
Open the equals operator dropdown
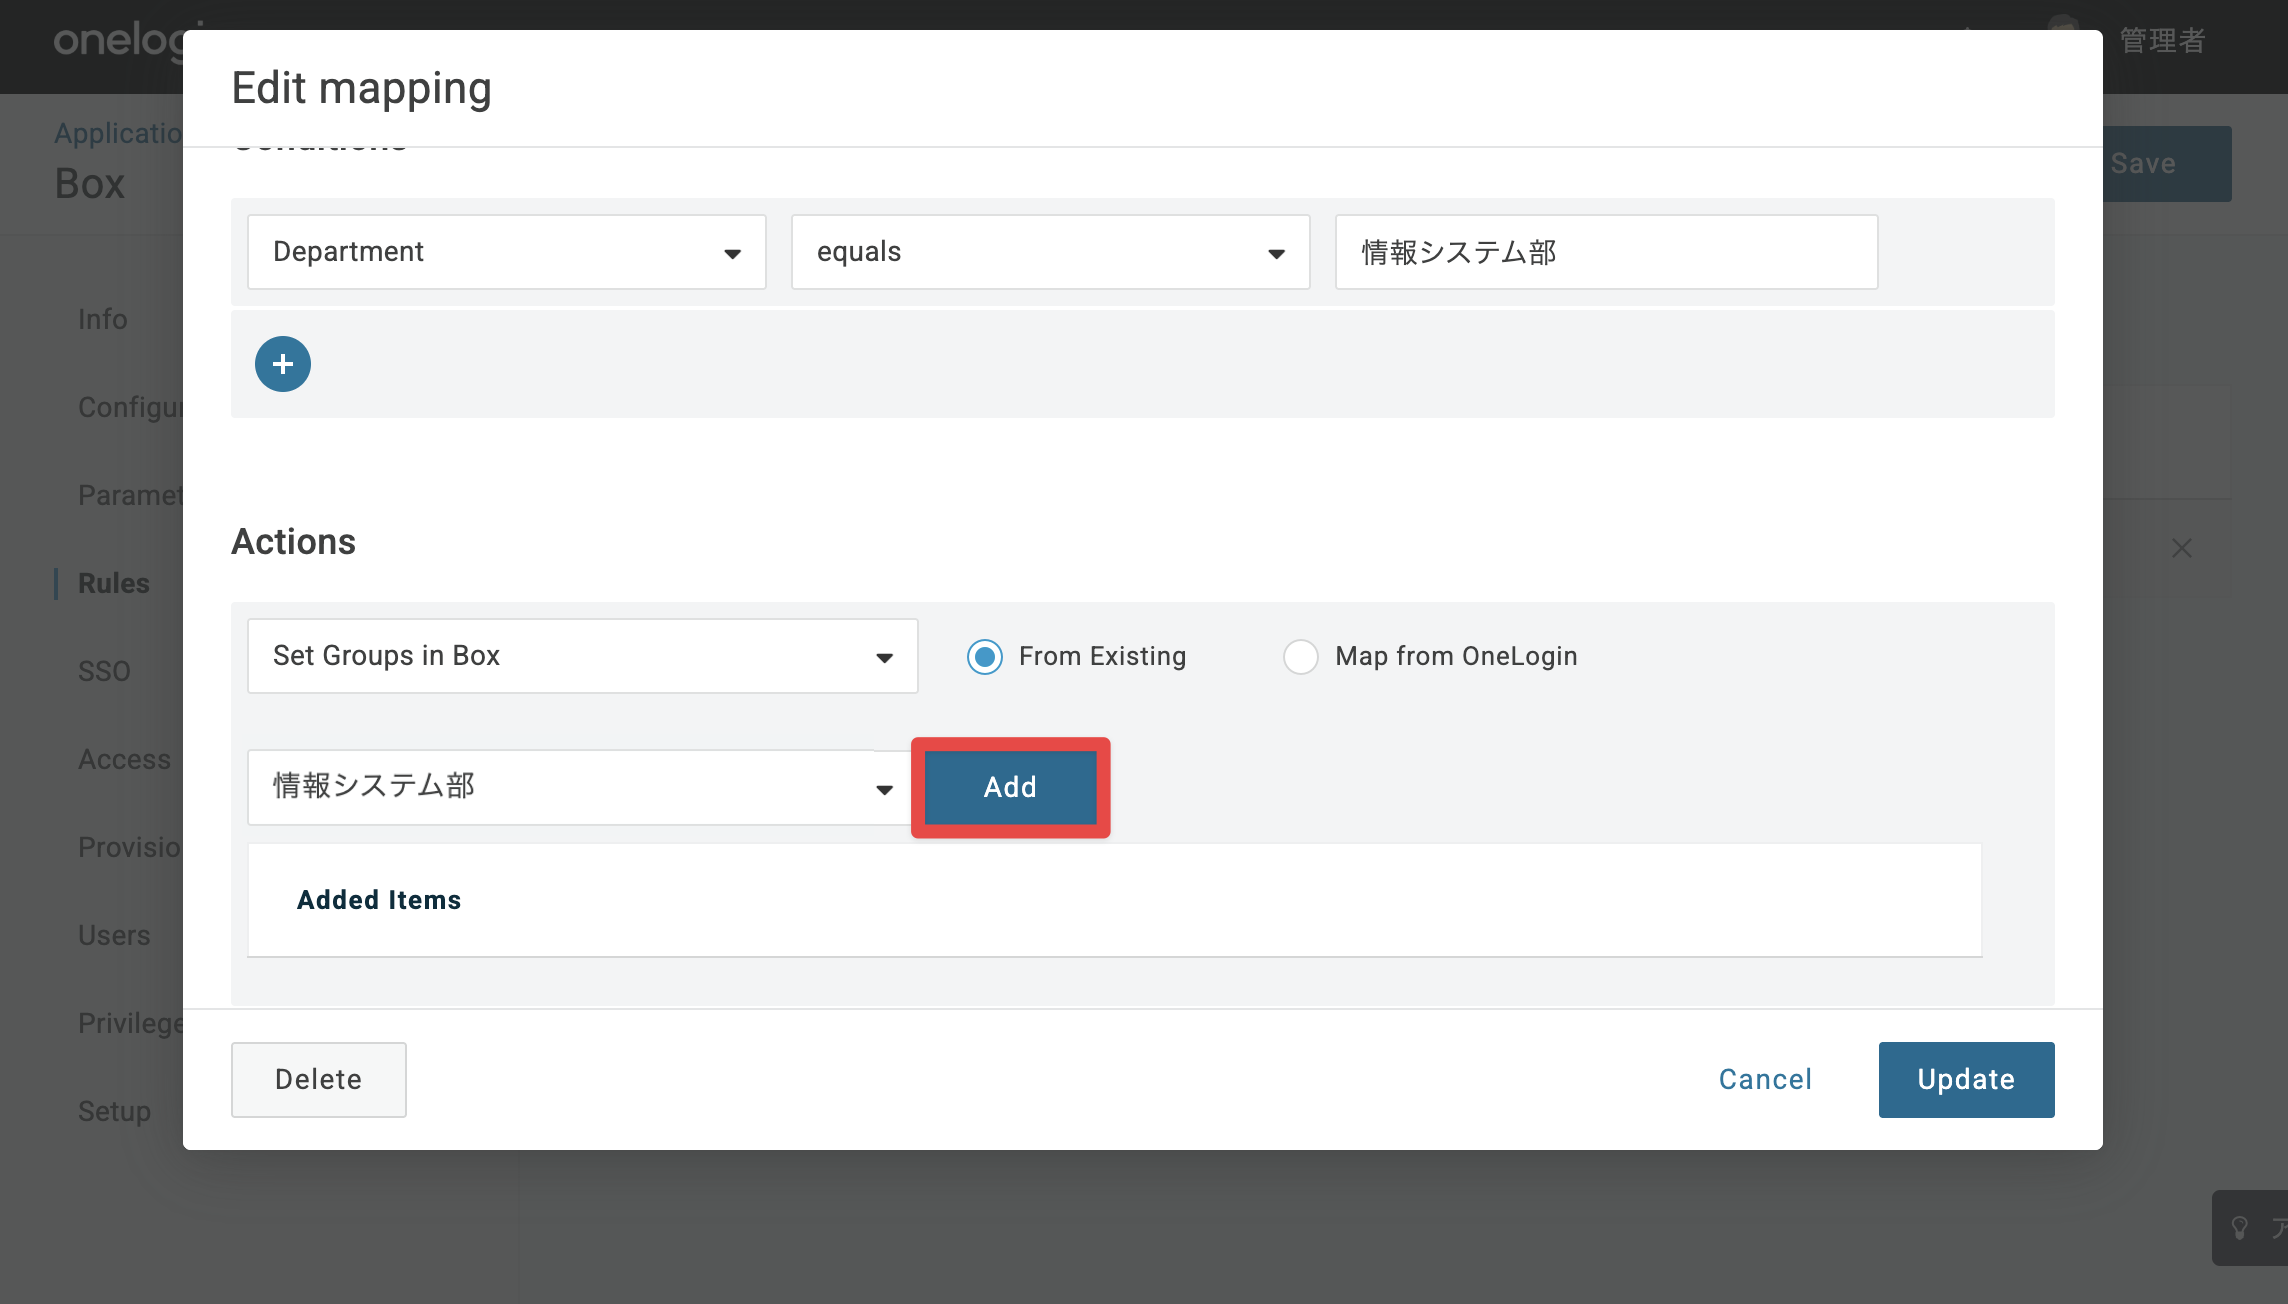coord(1051,252)
